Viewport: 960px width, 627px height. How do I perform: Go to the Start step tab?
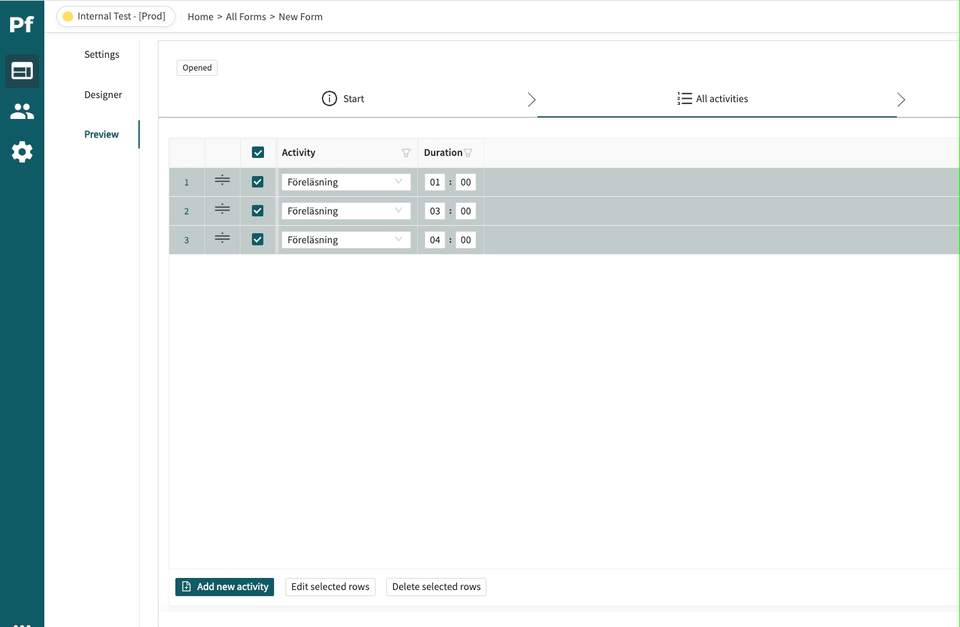(343, 99)
